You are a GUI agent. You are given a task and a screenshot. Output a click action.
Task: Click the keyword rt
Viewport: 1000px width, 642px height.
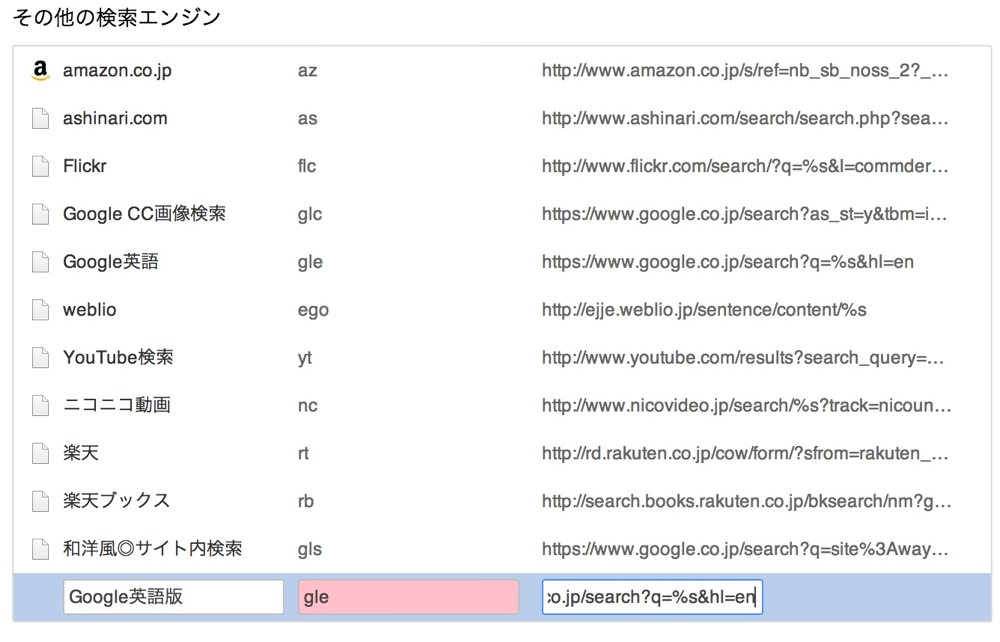point(303,453)
